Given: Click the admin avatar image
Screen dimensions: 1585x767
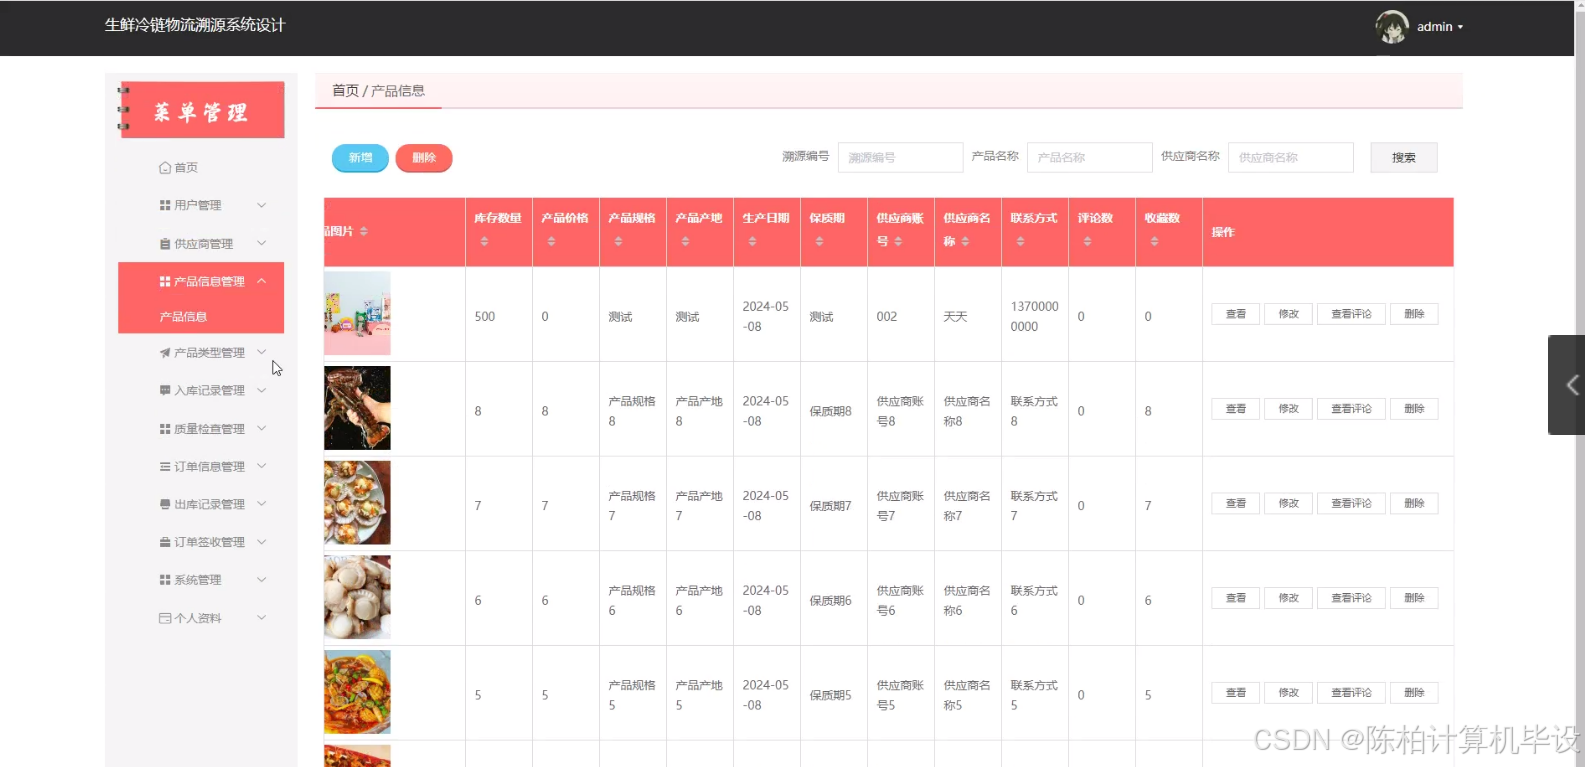Looking at the screenshot, I should [1392, 27].
